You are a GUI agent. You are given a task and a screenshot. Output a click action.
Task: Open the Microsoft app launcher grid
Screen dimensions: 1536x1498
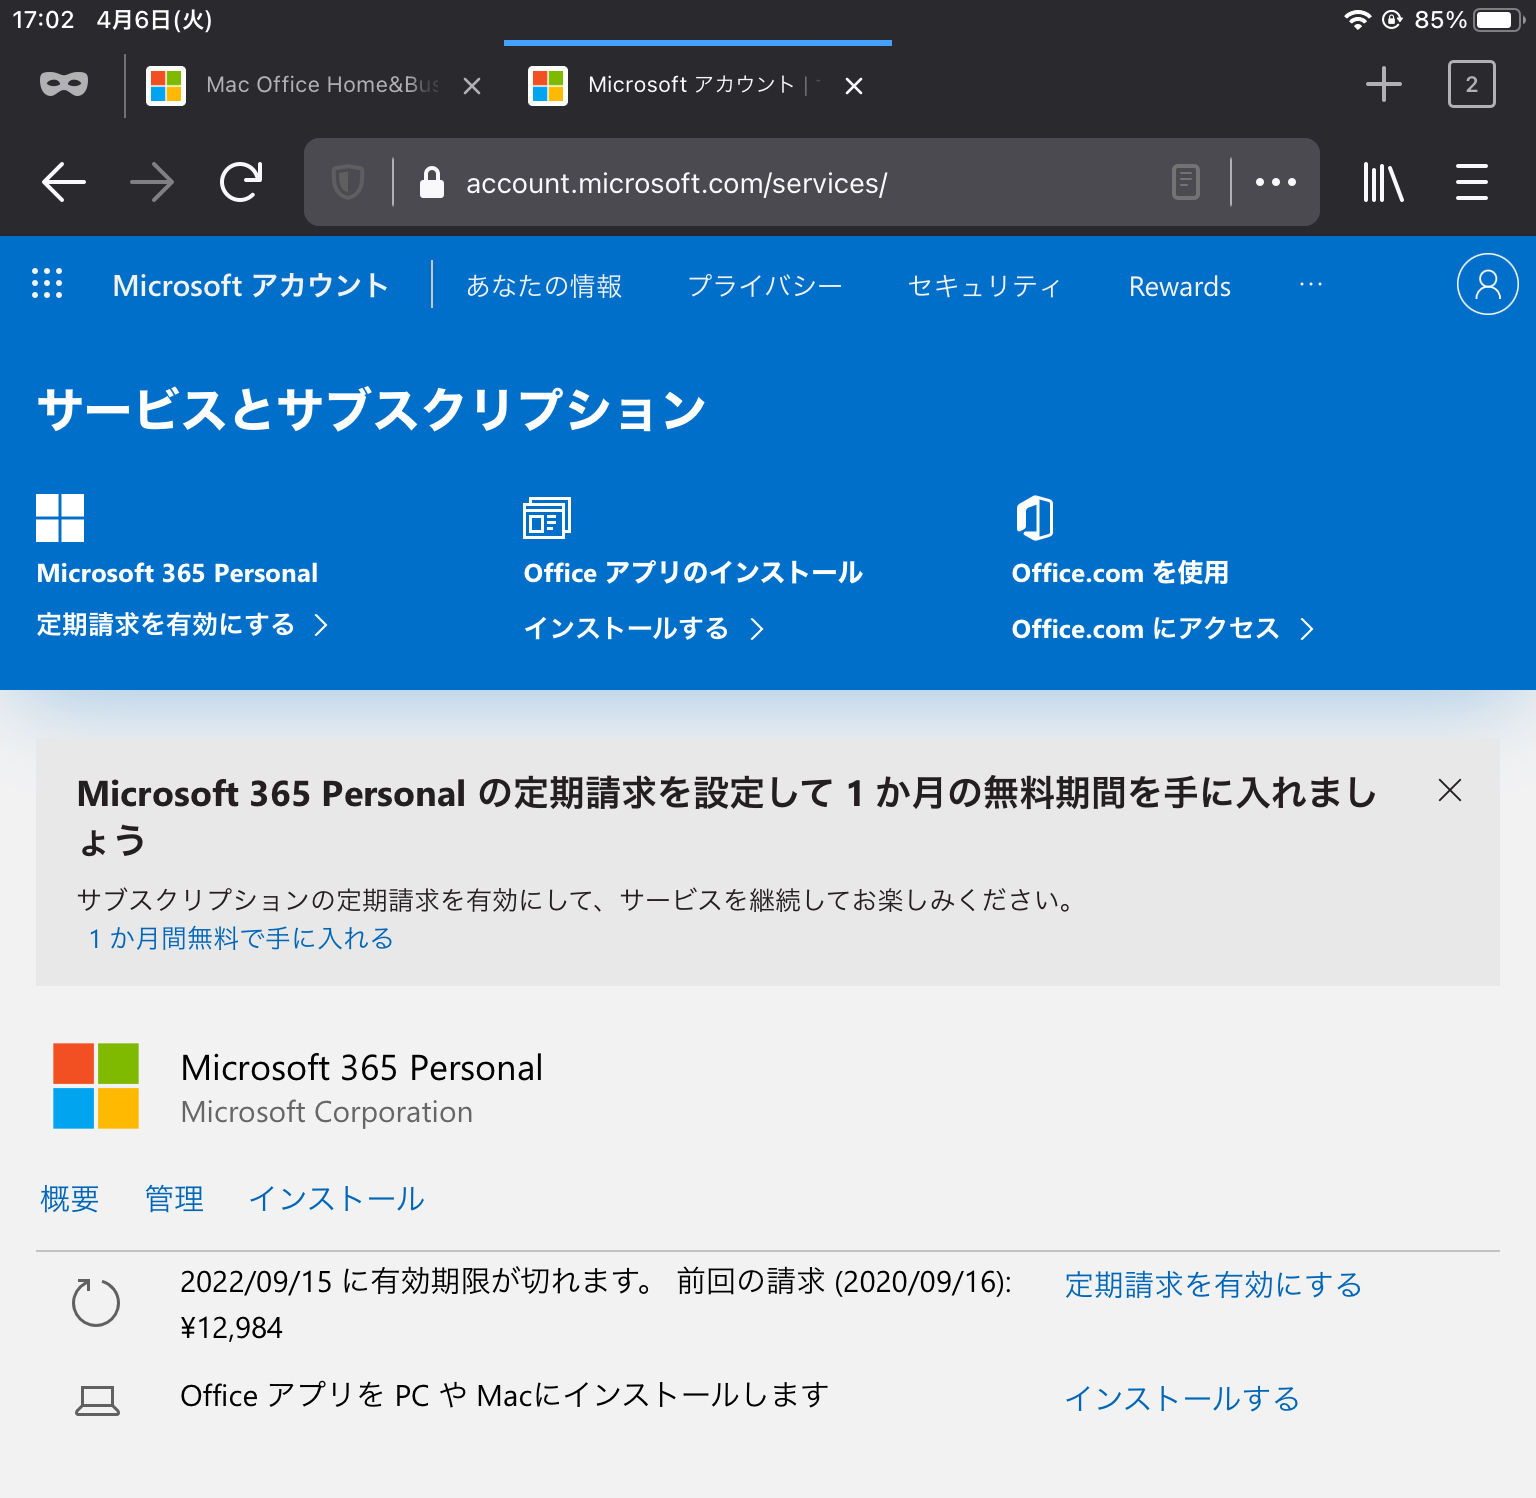(47, 284)
